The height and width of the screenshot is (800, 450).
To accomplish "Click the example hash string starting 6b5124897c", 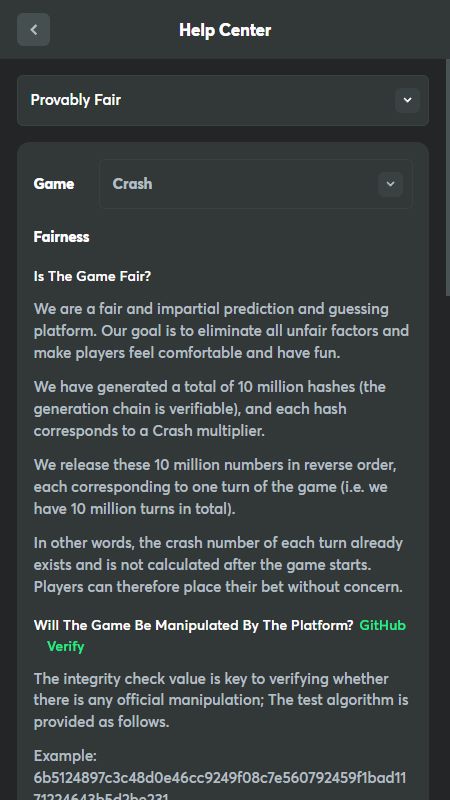I will tap(220, 786).
